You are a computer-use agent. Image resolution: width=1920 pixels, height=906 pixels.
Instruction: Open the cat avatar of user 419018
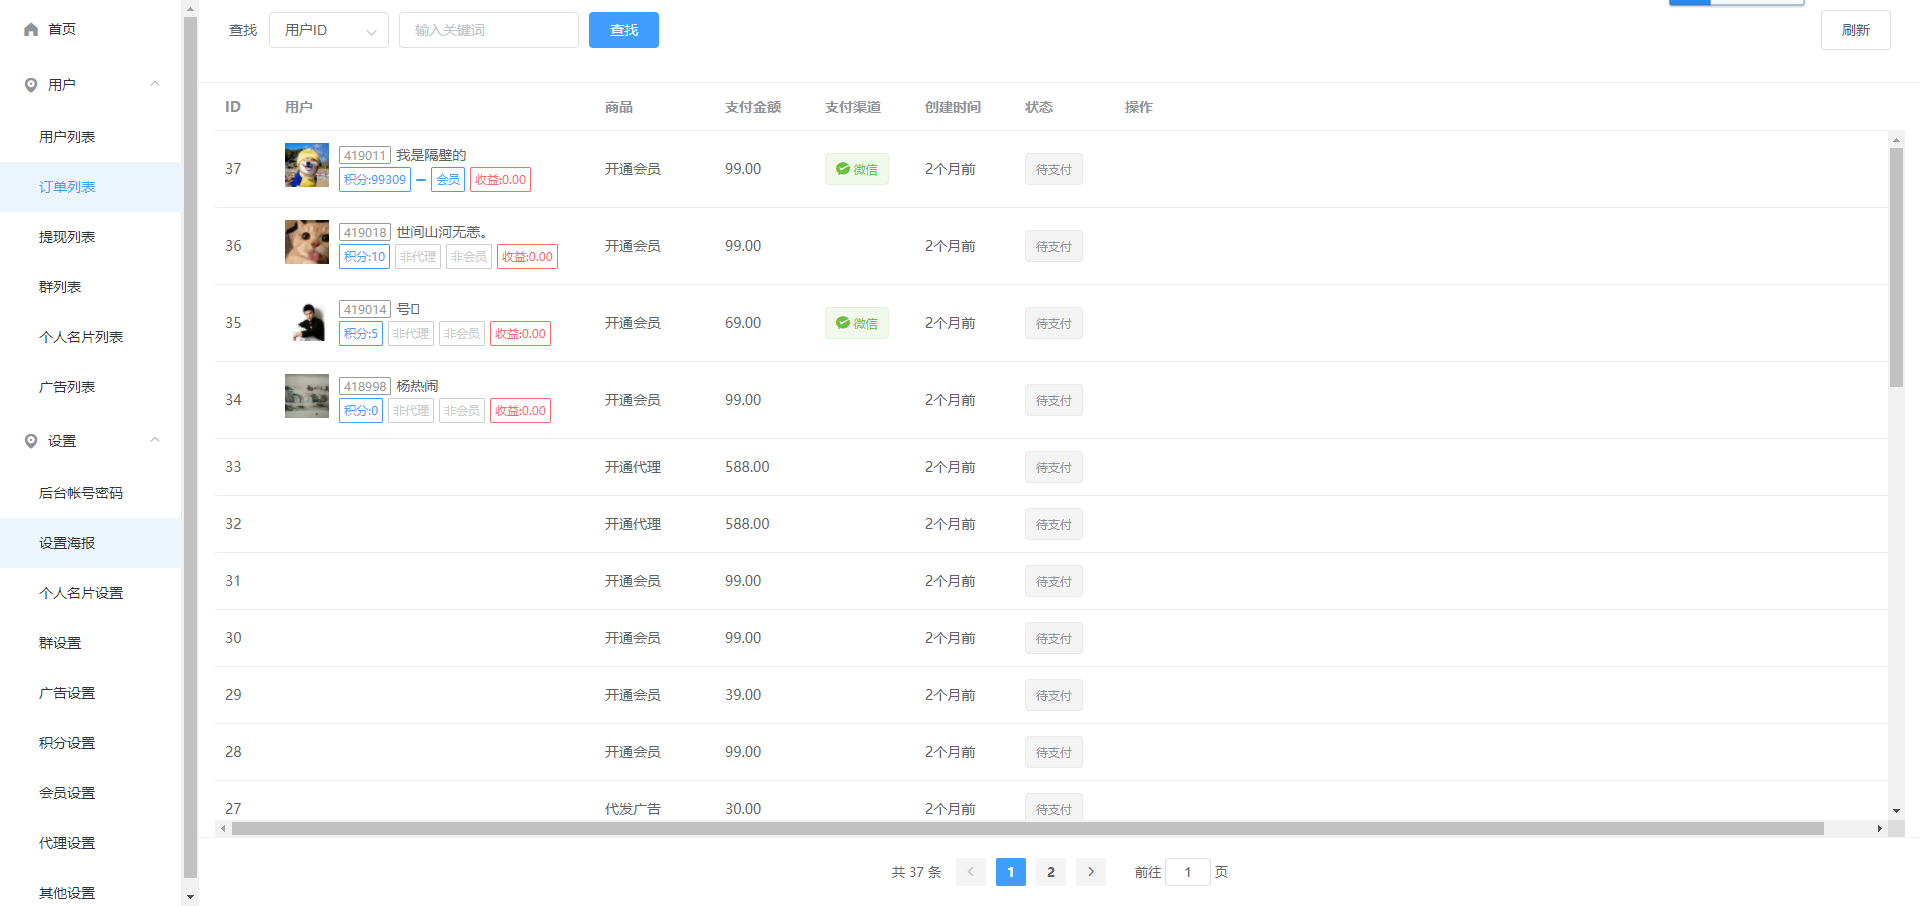click(x=306, y=242)
